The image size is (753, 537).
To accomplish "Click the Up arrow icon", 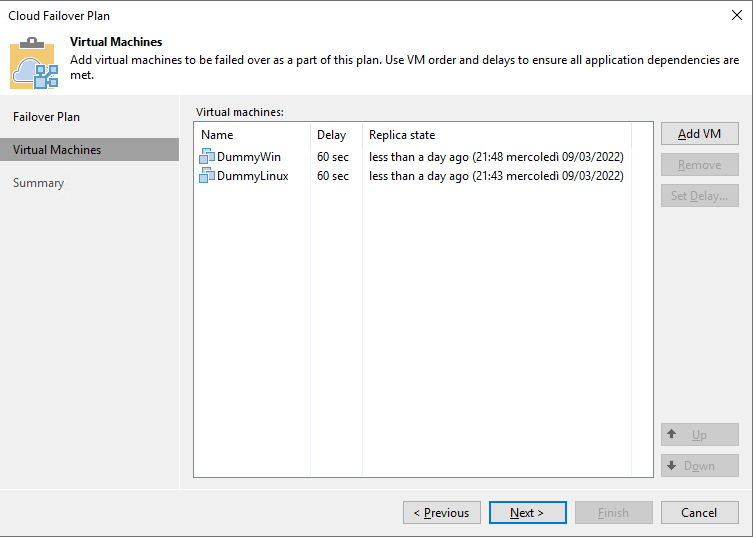I will (672, 434).
